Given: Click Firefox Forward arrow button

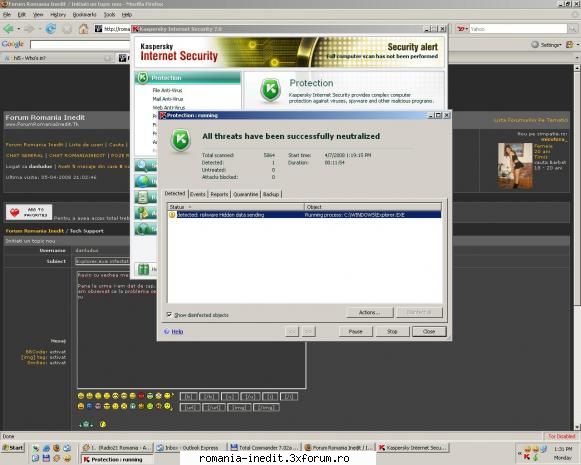Looking at the screenshot, I should pos(29,29).
